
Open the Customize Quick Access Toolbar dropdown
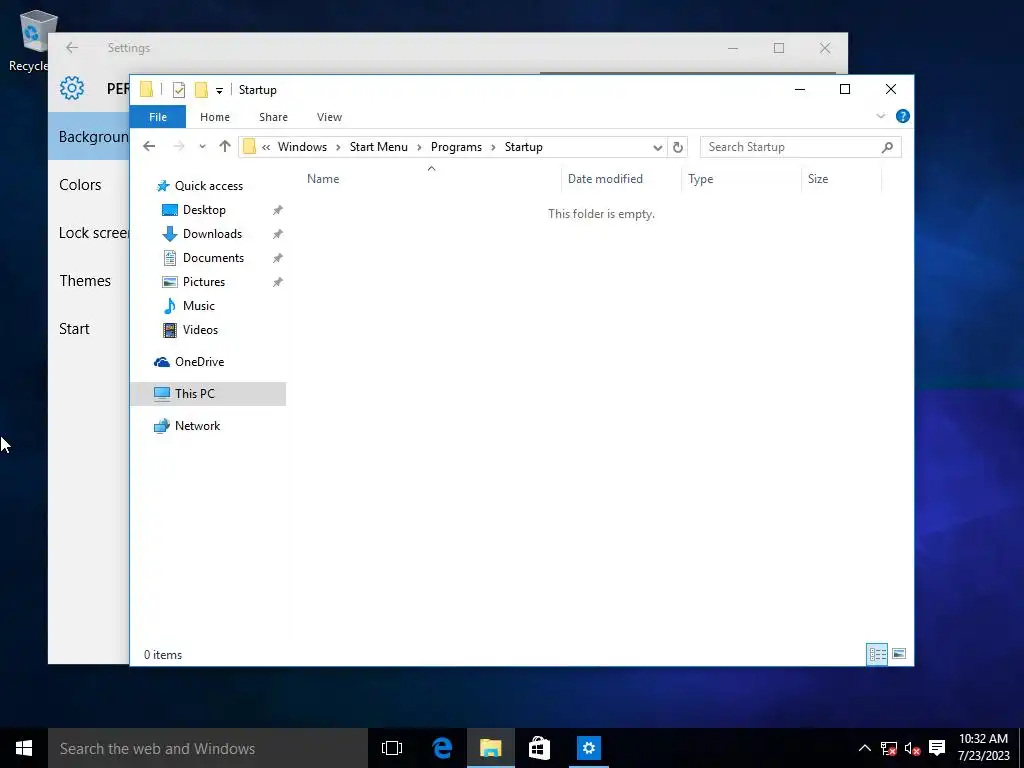tap(219, 90)
